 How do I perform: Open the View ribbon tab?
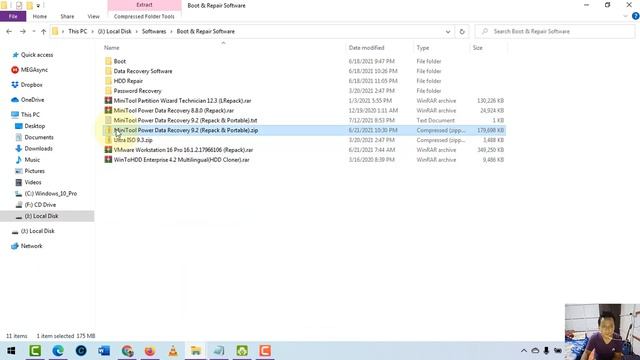click(x=93, y=16)
